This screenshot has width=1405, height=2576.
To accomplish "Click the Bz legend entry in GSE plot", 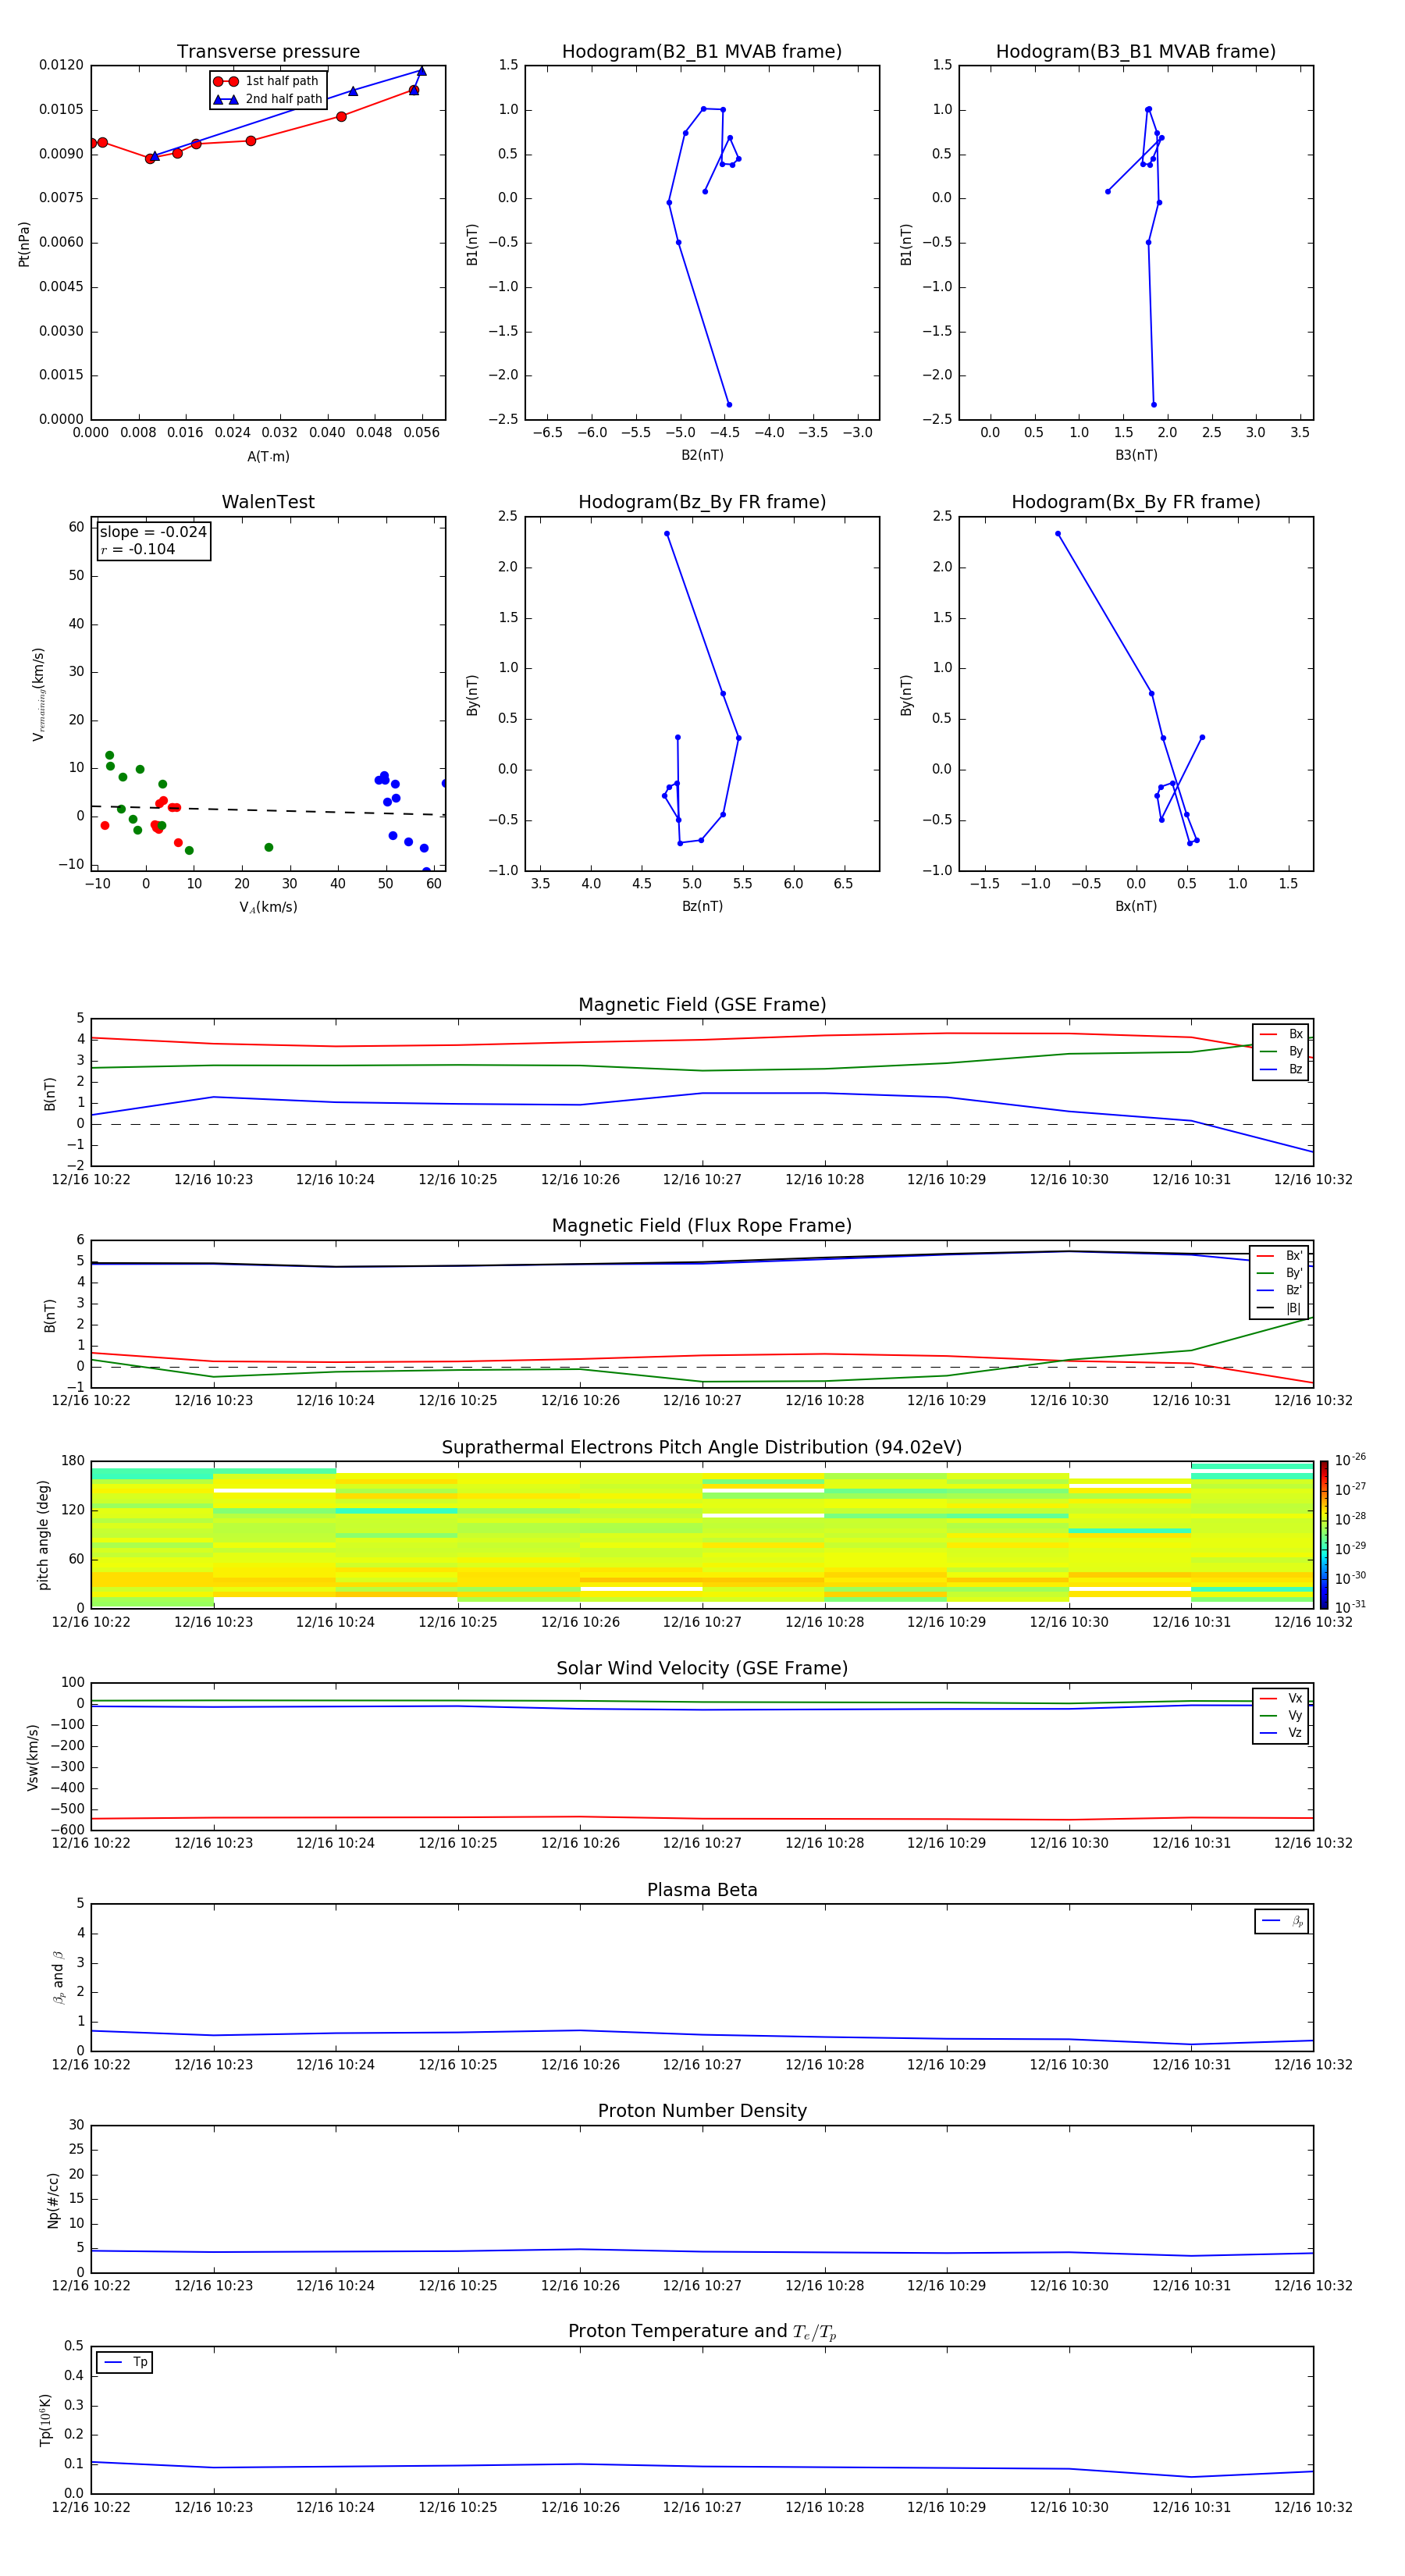I will 1281,1069.
